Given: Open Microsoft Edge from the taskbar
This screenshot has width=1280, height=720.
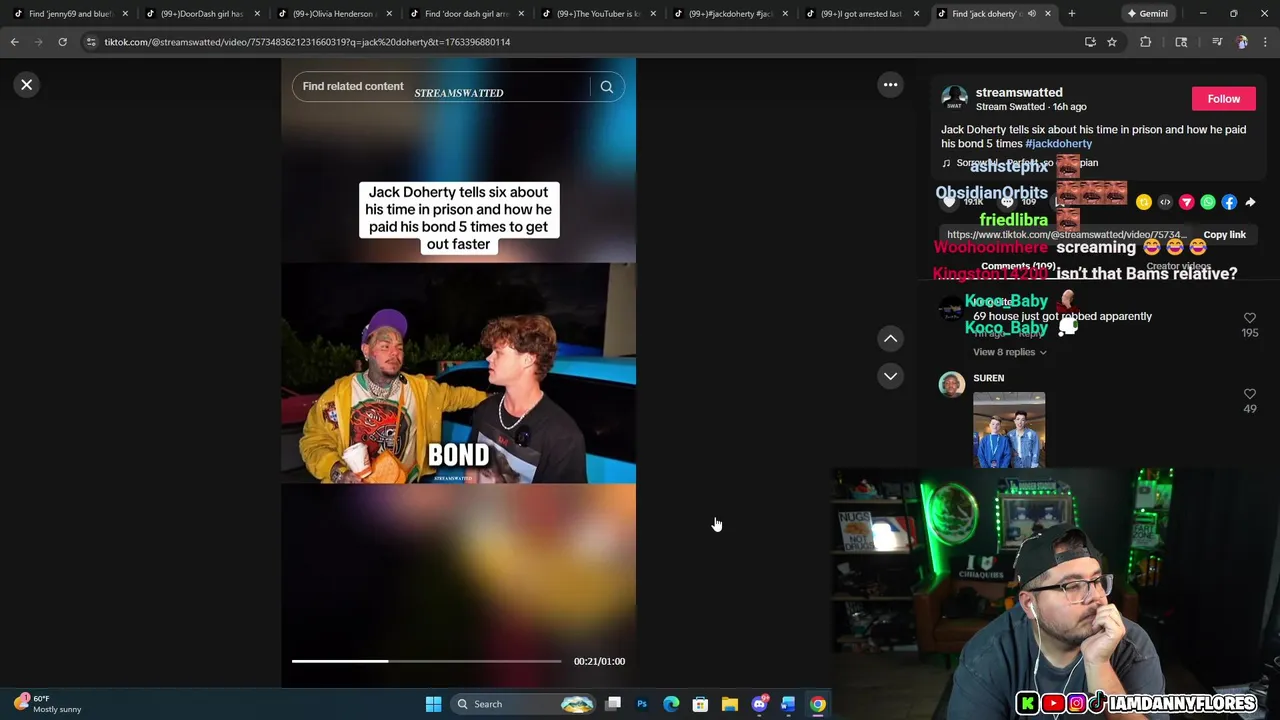Looking at the screenshot, I should 671,704.
